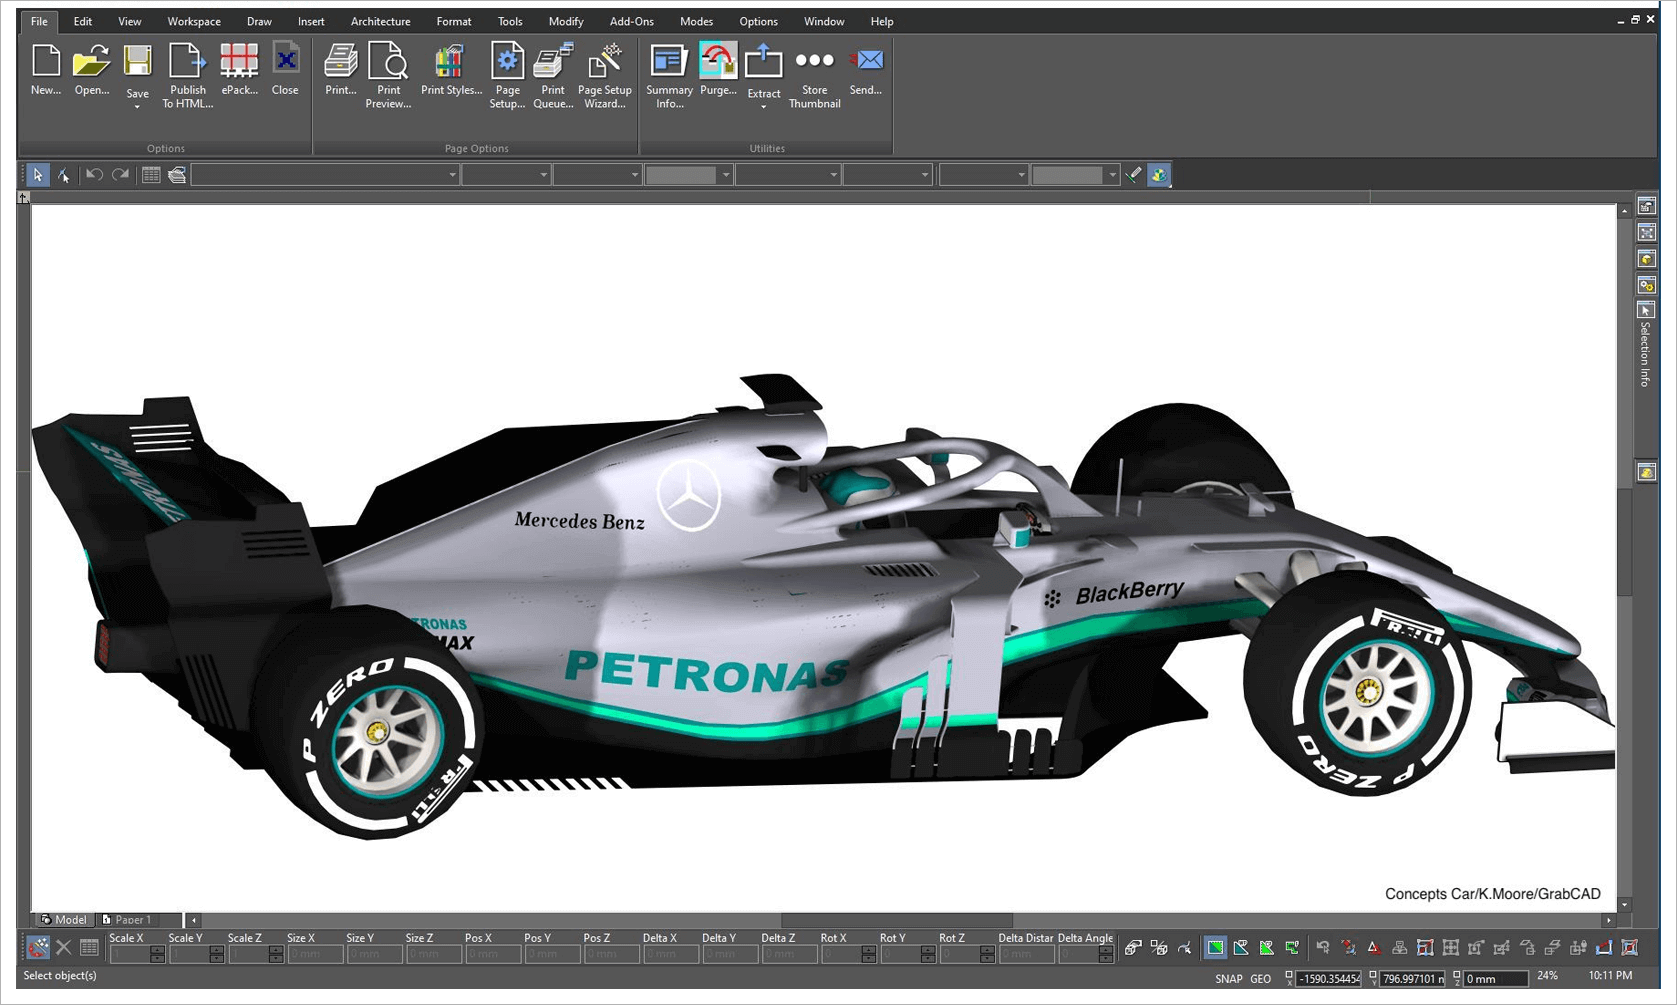The width and height of the screenshot is (1677, 1005).
Task: Open the first wide toolbar combo box
Action: [x=325, y=175]
